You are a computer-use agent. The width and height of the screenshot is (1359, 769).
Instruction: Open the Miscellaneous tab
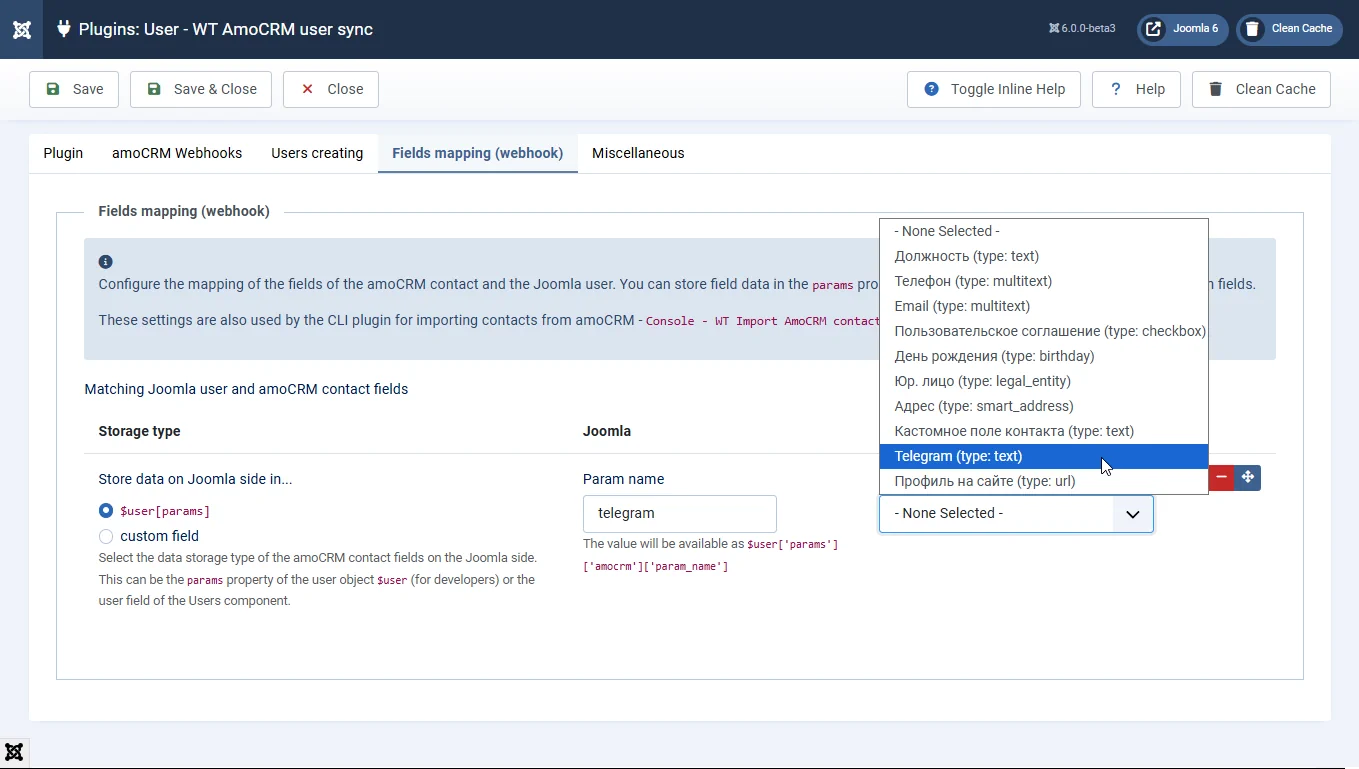pos(638,153)
